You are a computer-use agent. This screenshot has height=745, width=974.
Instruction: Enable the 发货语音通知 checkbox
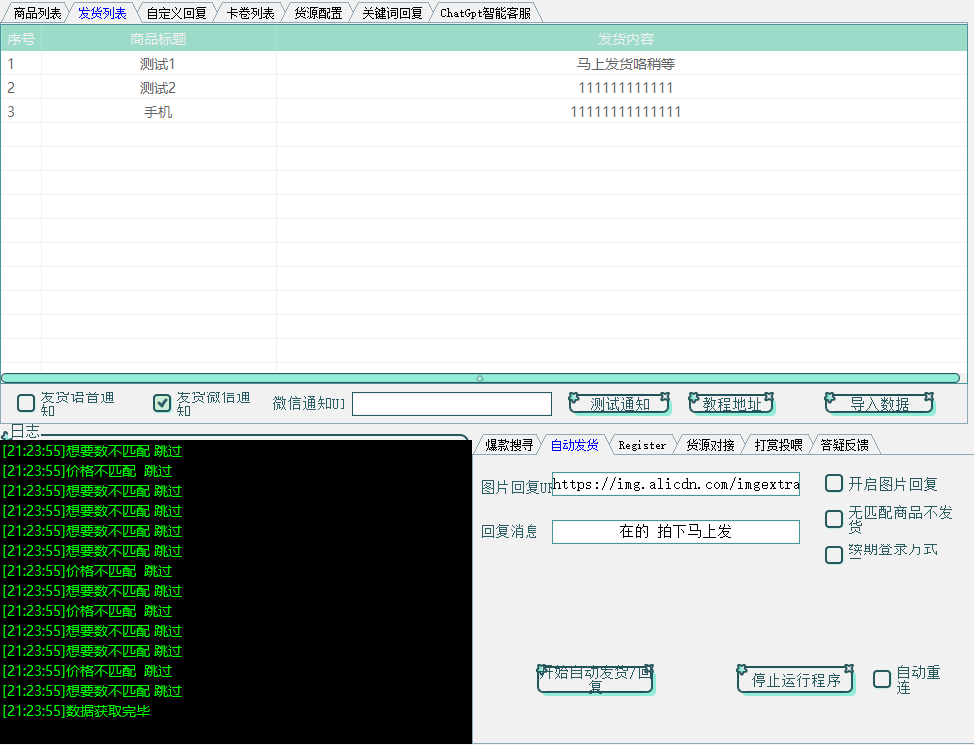25,403
